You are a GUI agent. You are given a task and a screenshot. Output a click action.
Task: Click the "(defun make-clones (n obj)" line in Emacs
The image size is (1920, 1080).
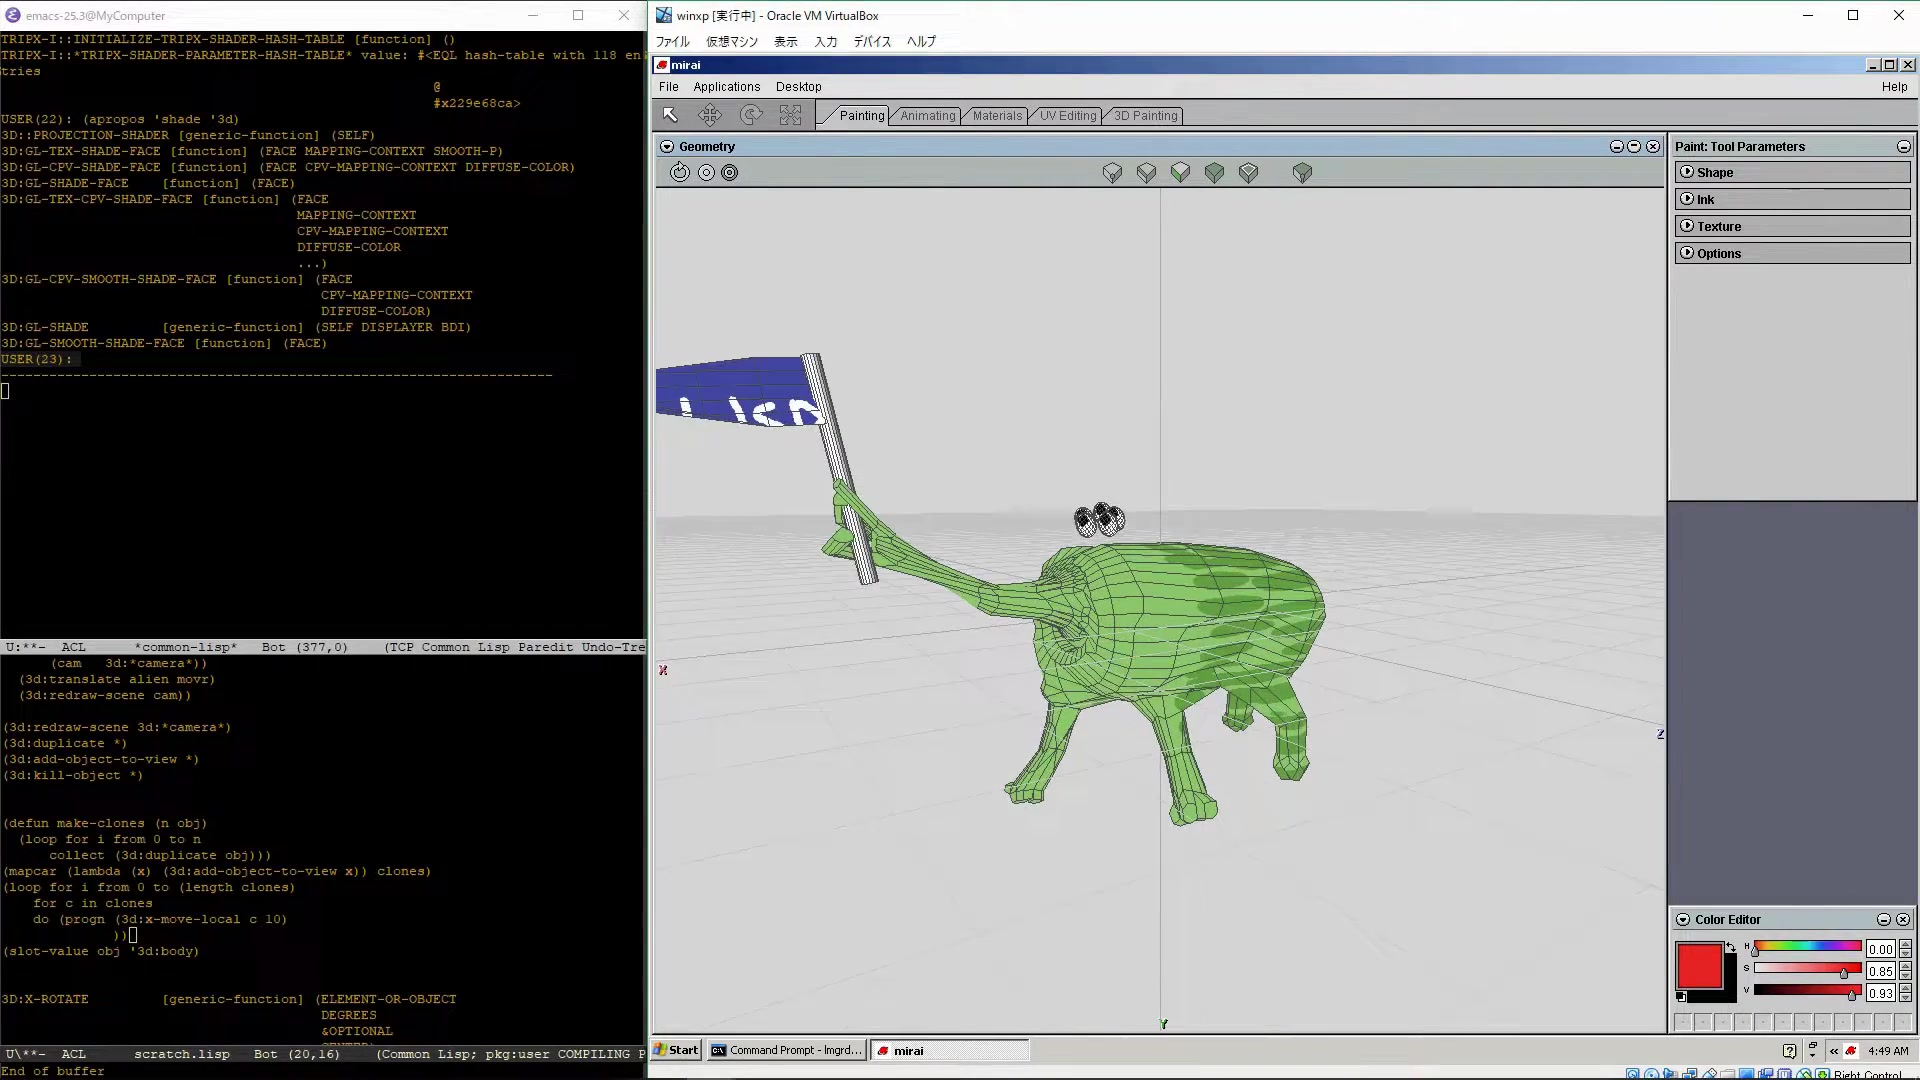click(x=105, y=823)
